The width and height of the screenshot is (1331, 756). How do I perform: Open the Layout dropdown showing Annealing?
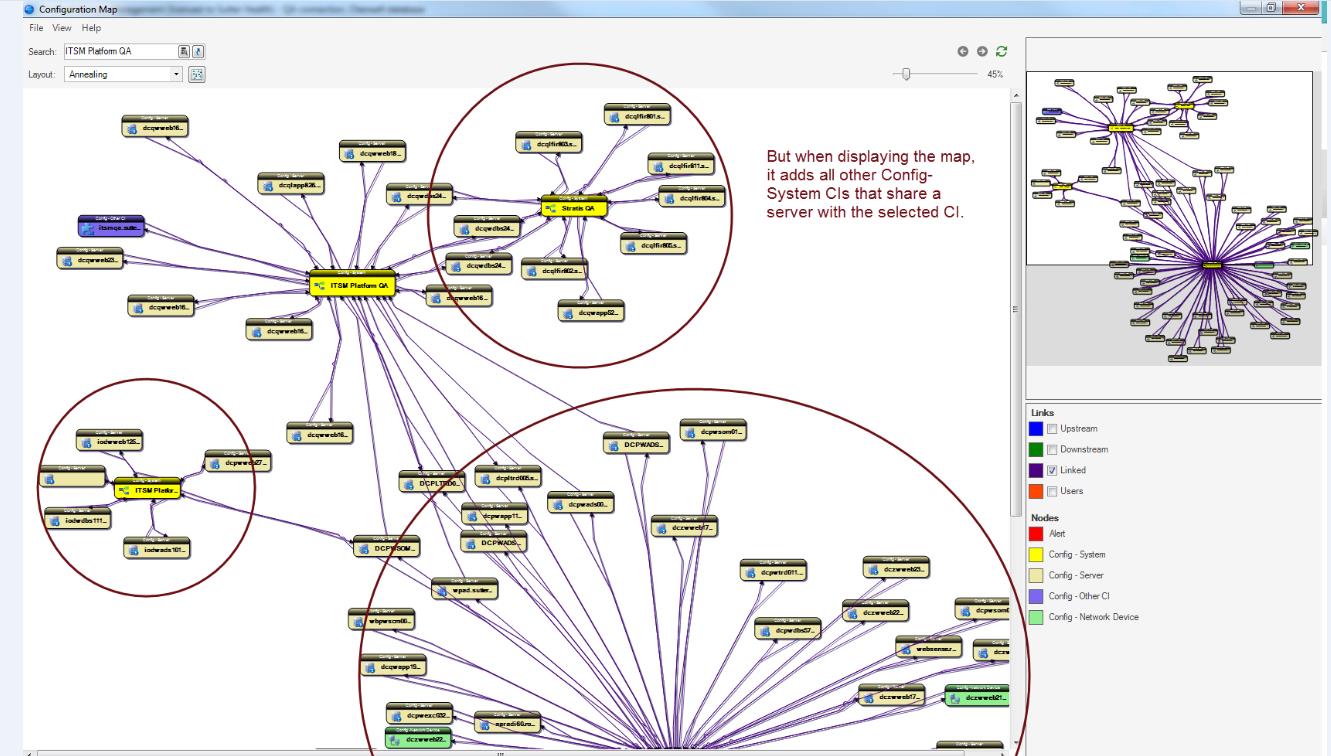coord(176,74)
